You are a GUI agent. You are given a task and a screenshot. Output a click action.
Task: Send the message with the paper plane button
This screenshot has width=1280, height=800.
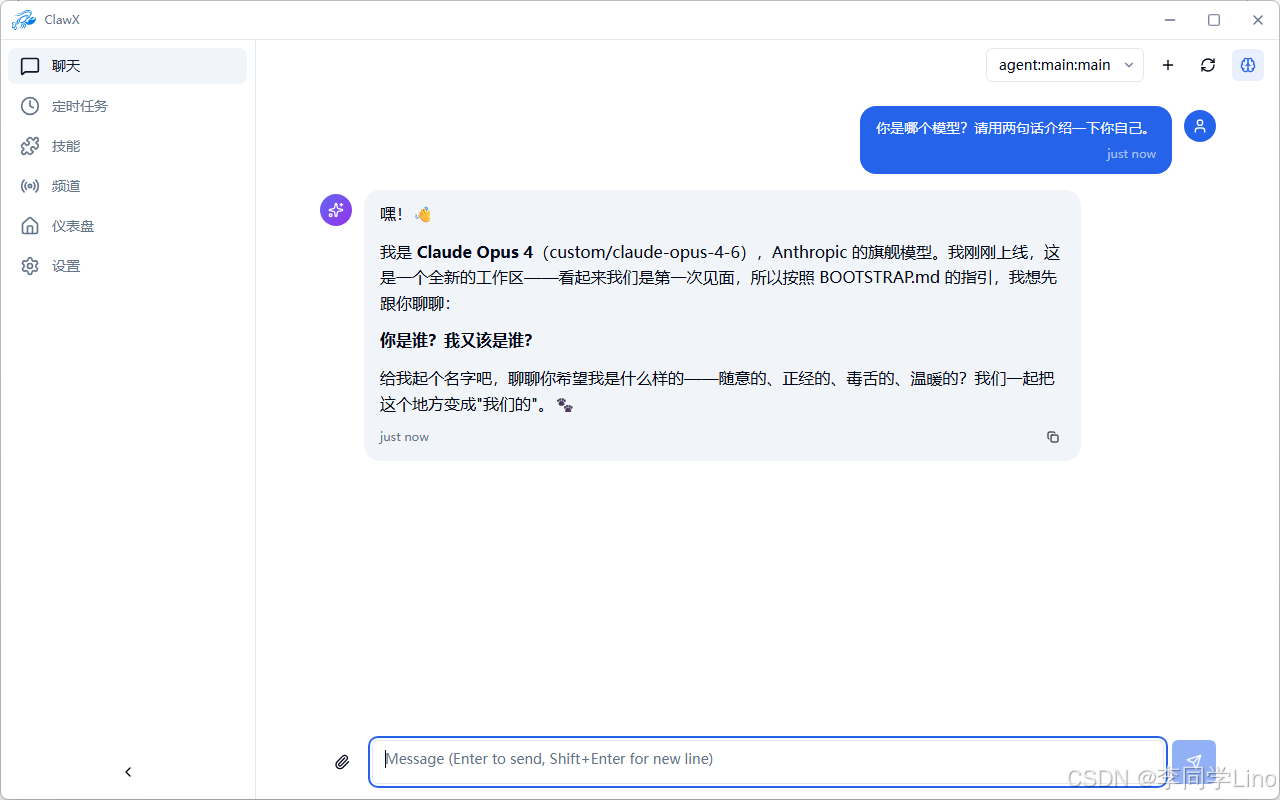coord(1194,761)
